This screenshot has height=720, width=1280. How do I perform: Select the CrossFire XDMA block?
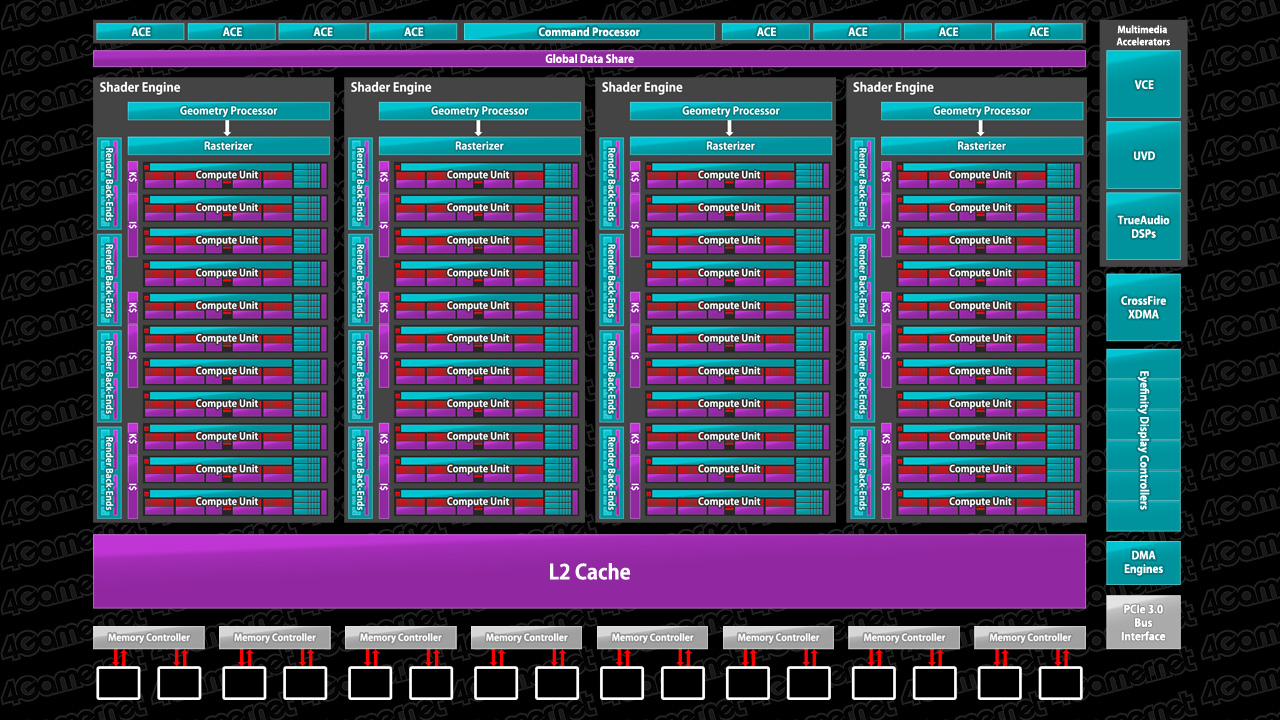pos(1143,307)
